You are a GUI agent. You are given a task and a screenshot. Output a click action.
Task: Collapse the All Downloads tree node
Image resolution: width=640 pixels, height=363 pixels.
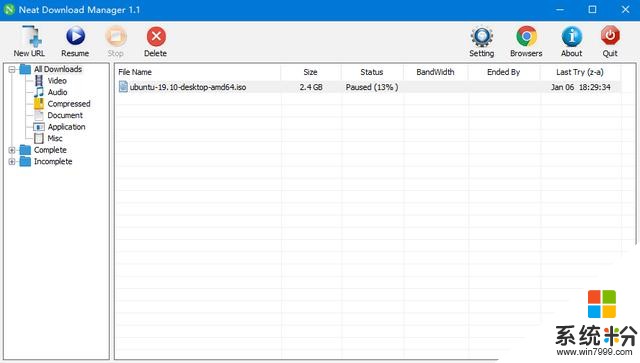pos(12,69)
